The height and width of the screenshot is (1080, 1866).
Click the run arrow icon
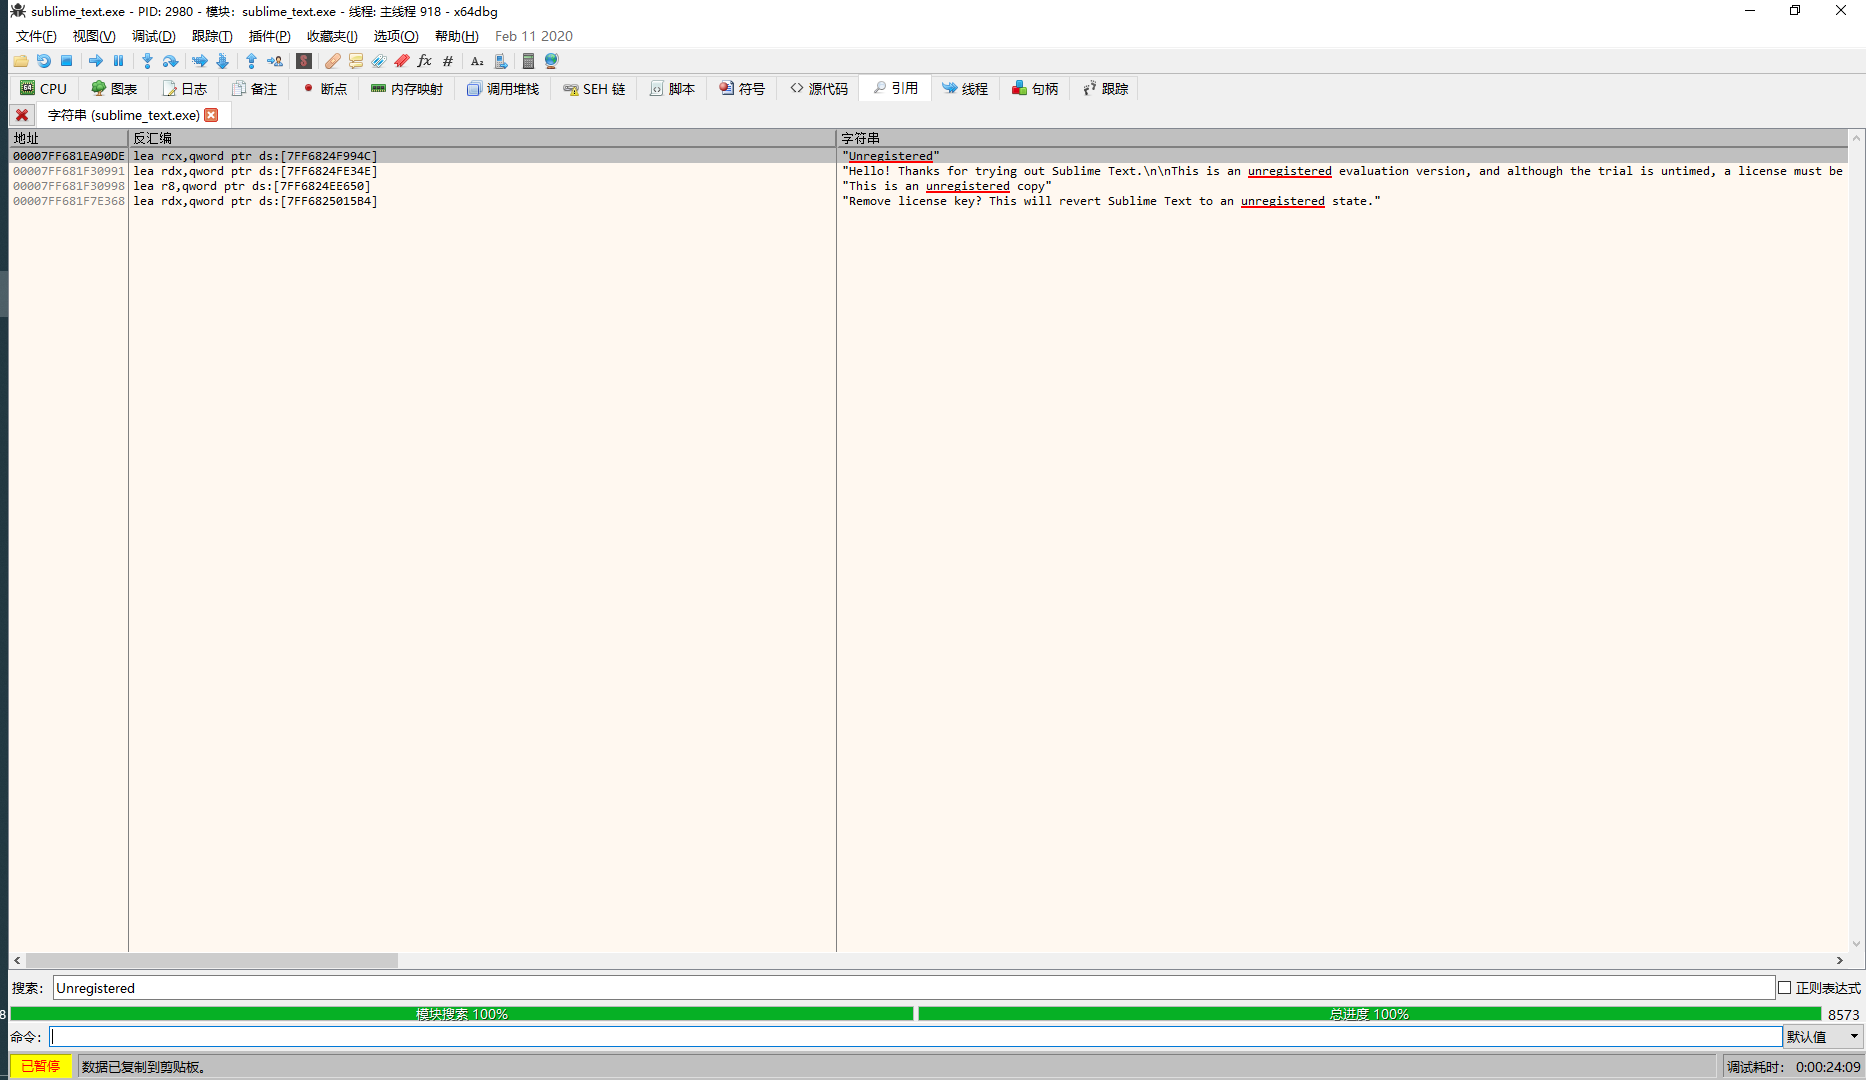95,61
